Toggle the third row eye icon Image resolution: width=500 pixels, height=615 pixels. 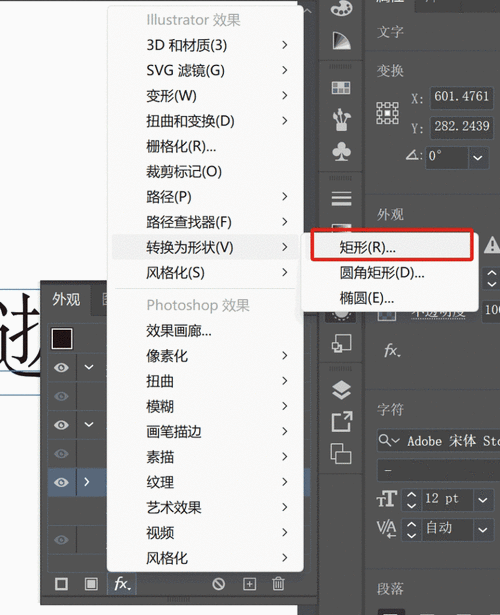(x=61, y=425)
